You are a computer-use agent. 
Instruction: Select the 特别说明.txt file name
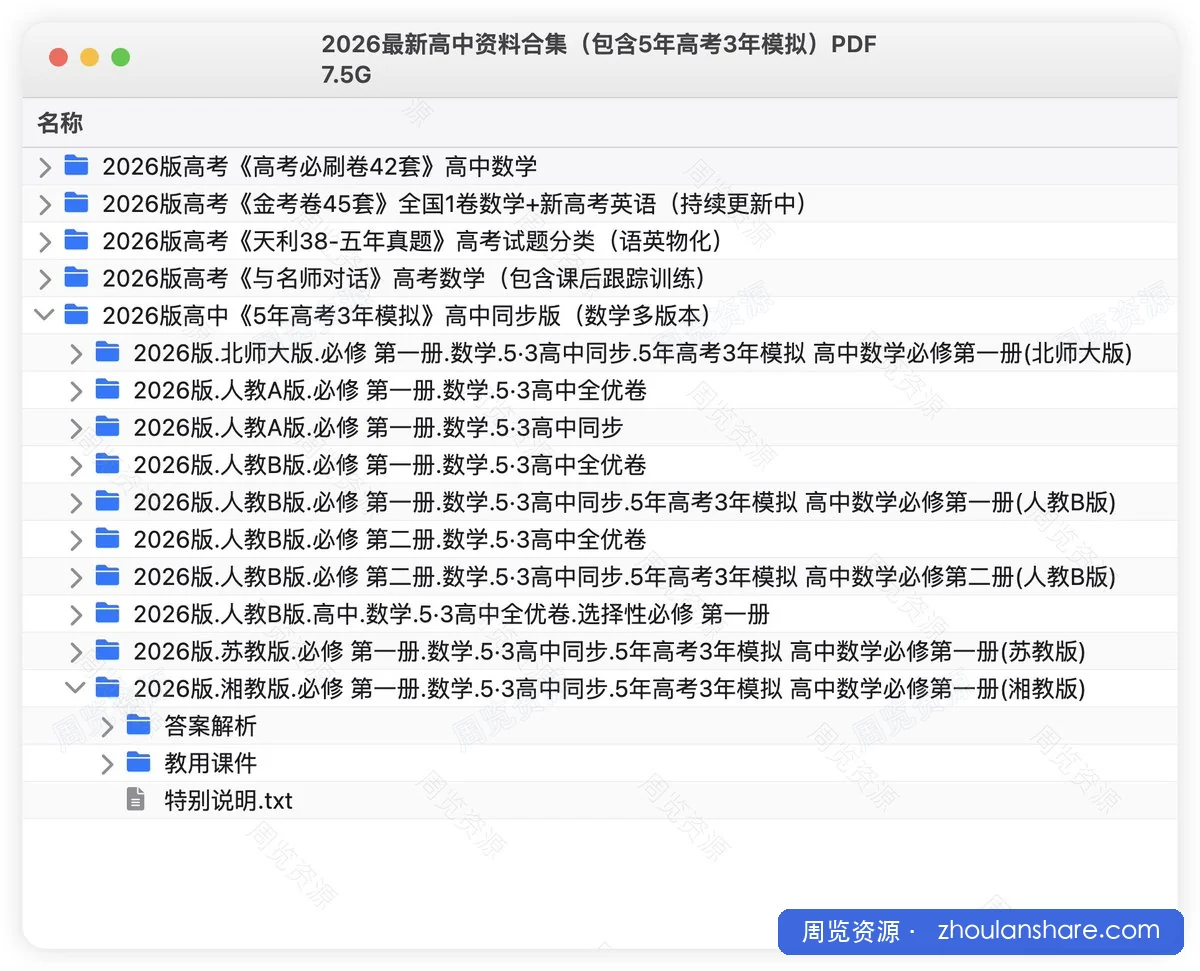(x=228, y=801)
